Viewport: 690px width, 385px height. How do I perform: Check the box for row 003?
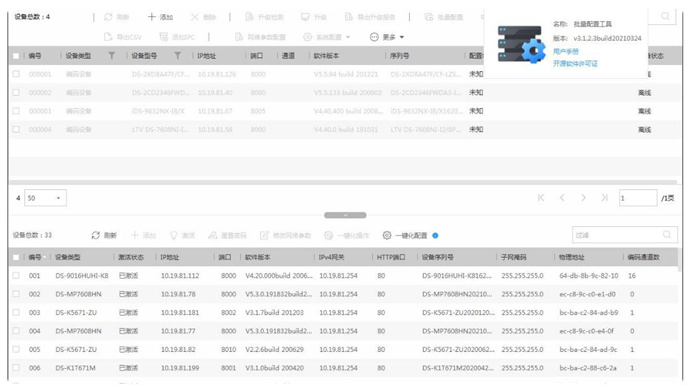[x=16, y=312]
